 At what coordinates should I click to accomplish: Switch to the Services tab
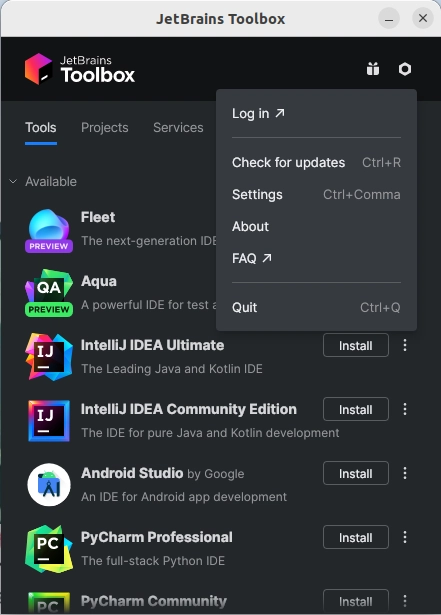pyautogui.click(x=178, y=127)
